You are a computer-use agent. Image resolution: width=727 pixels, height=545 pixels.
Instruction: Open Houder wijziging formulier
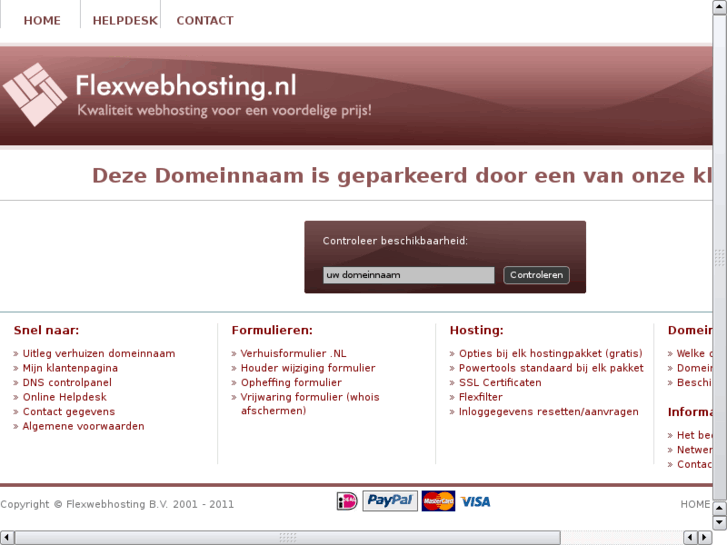tap(308, 368)
